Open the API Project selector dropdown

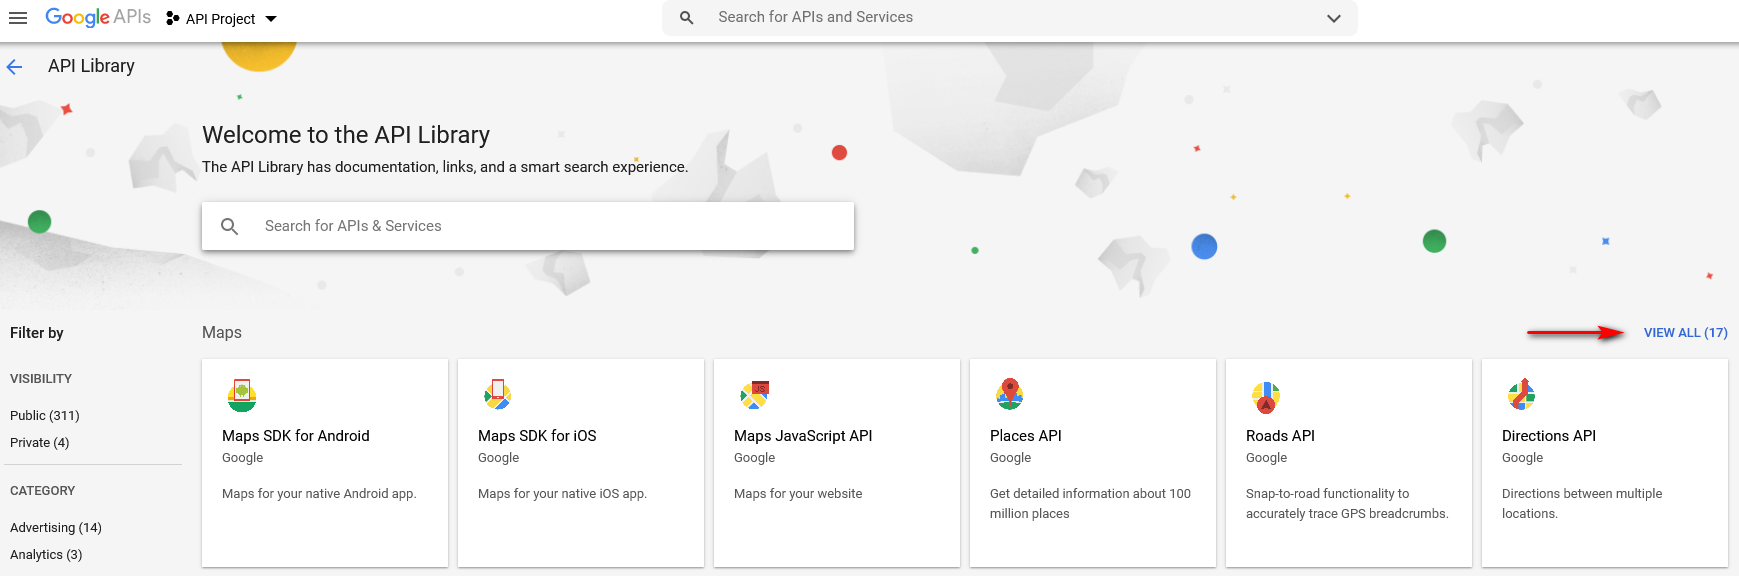tap(221, 19)
